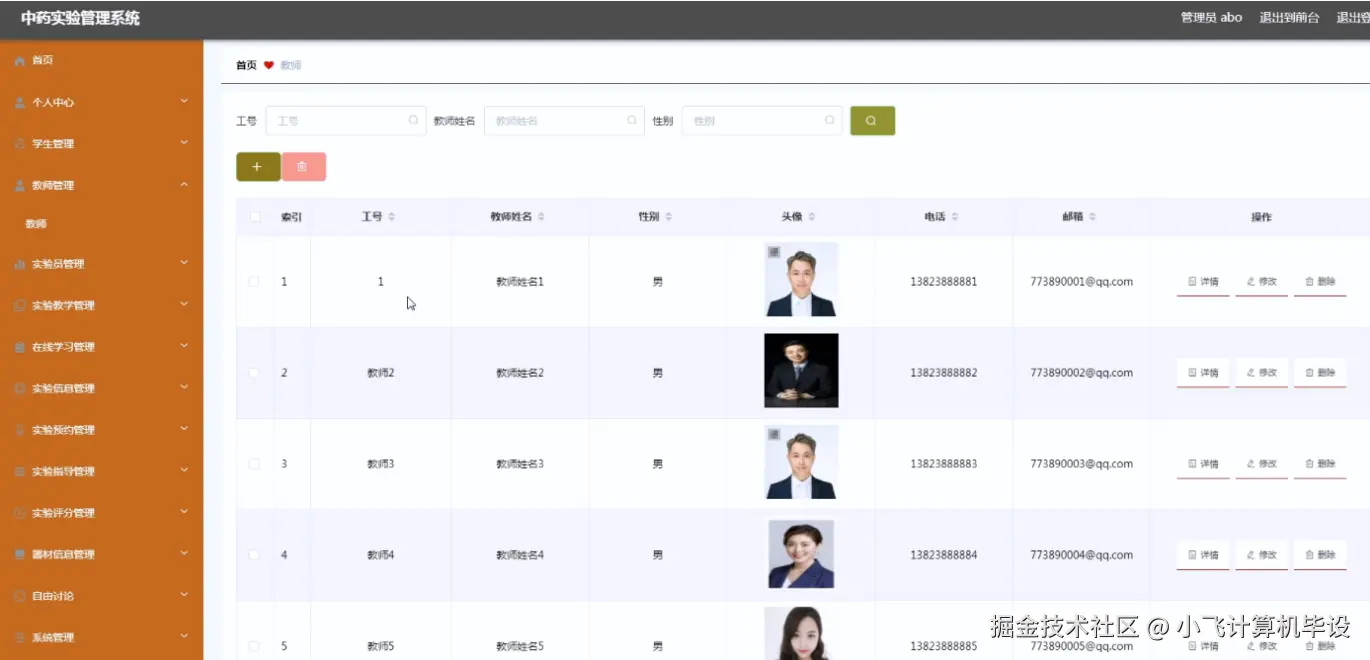The height and width of the screenshot is (660, 1370).
Task: Click 删除 for 教师姓名3
Action: 1320,464
